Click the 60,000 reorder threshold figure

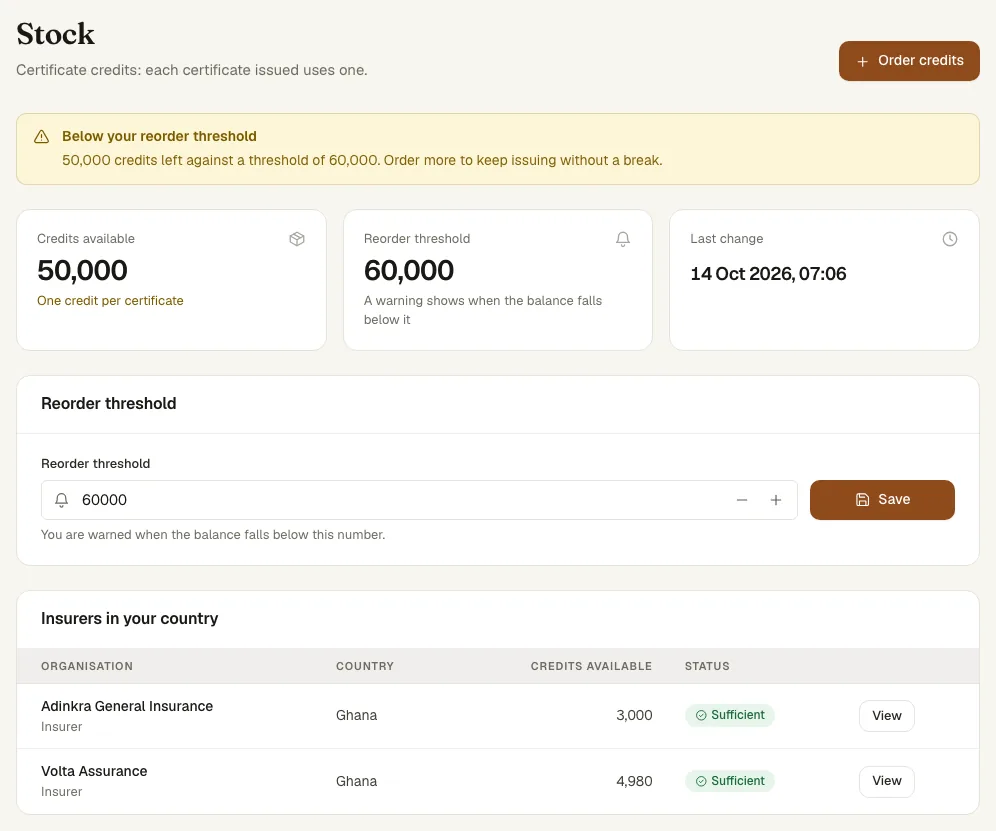pos(409,271)
